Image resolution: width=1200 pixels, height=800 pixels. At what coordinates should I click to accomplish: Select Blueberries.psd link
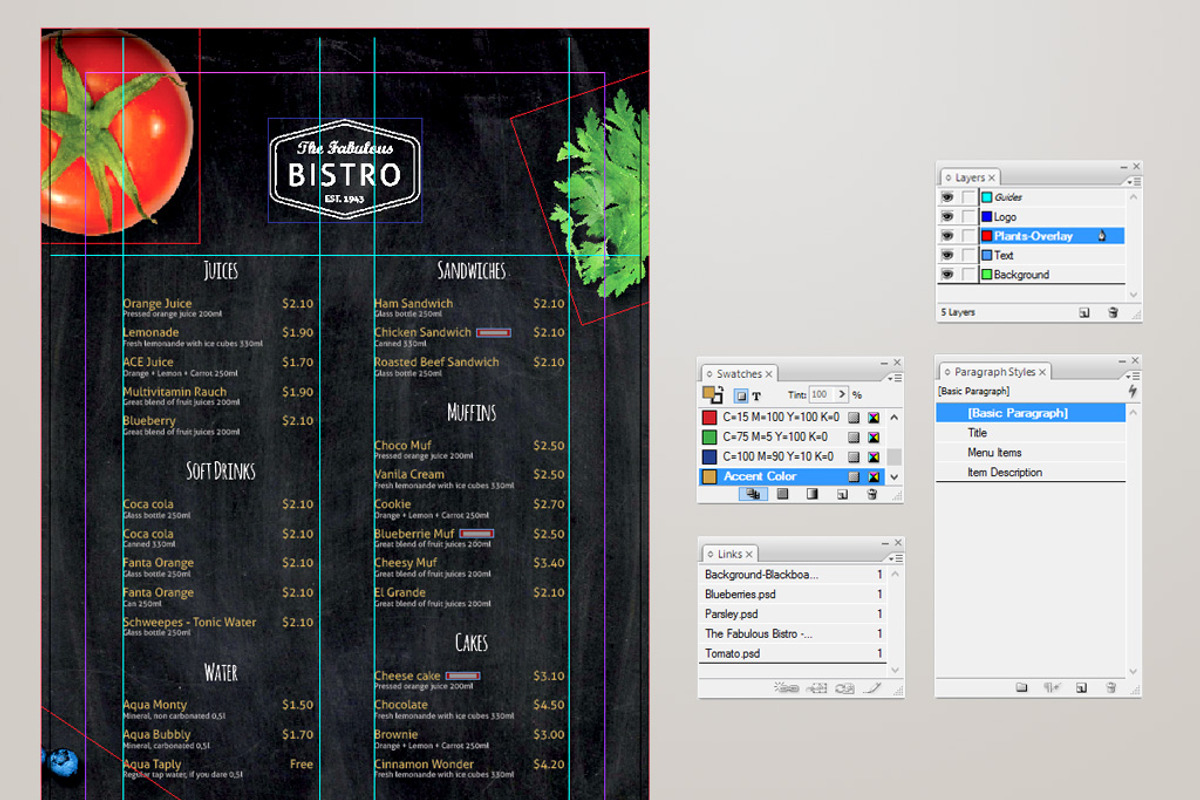[792, 594]
